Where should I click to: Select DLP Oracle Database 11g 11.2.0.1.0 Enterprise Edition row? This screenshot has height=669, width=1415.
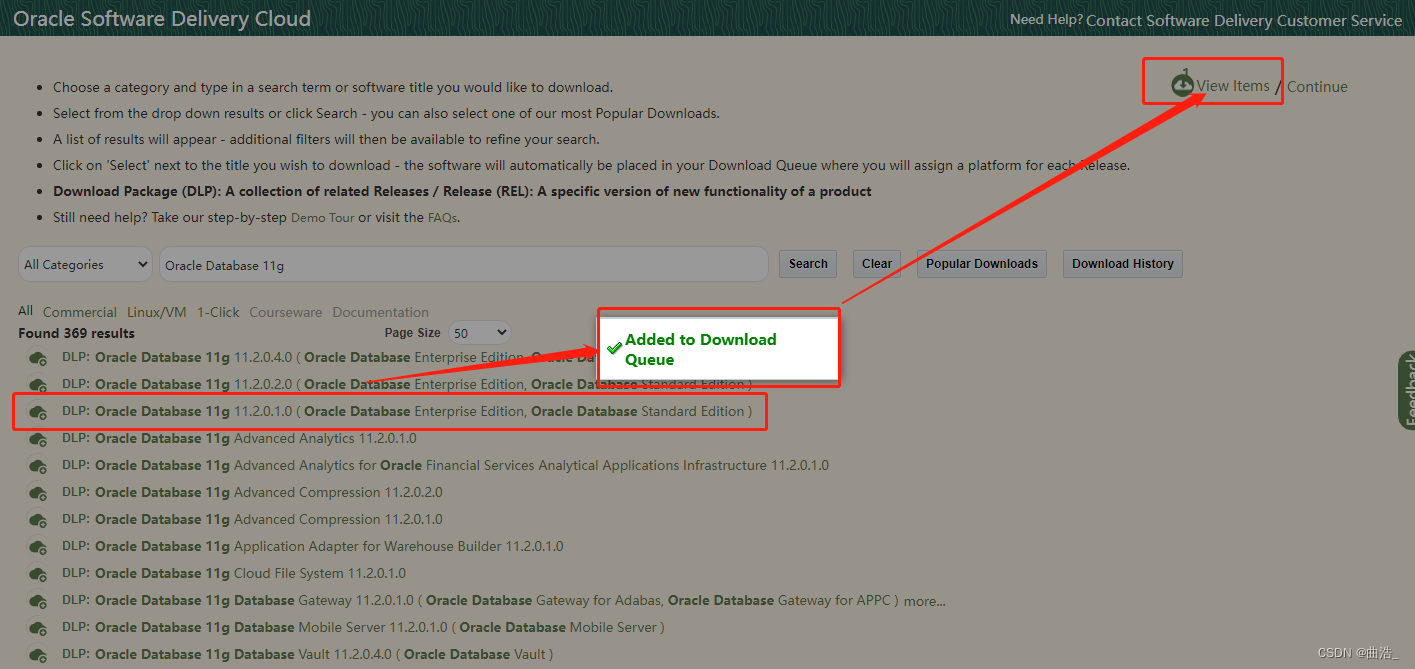(x=407, y=411)
